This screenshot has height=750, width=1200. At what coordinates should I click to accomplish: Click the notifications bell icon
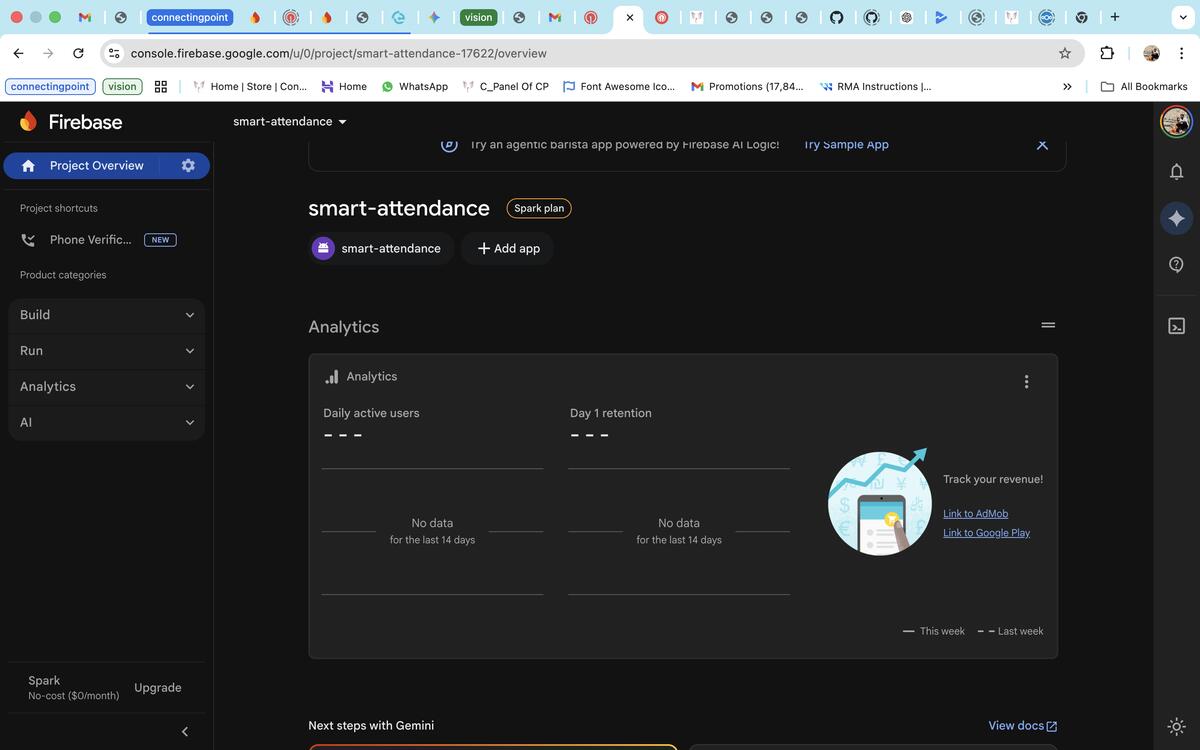(x=1176, y=172)
